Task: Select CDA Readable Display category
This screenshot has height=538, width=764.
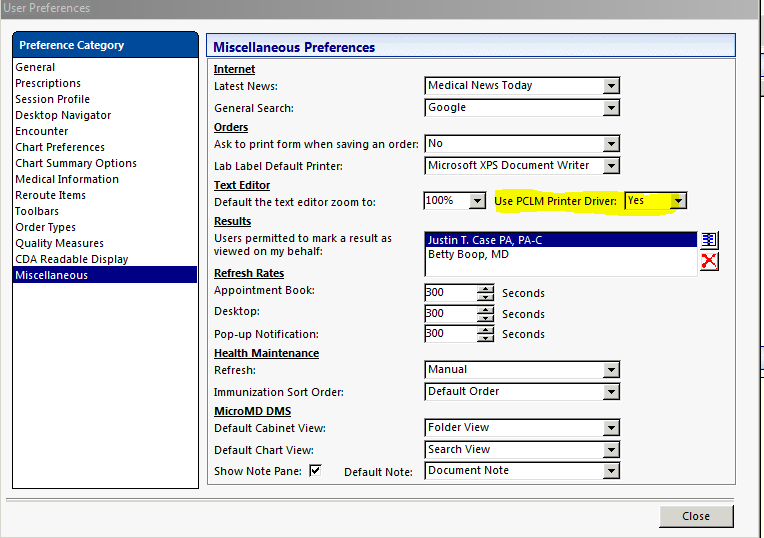Action: [x=72, y=259]
